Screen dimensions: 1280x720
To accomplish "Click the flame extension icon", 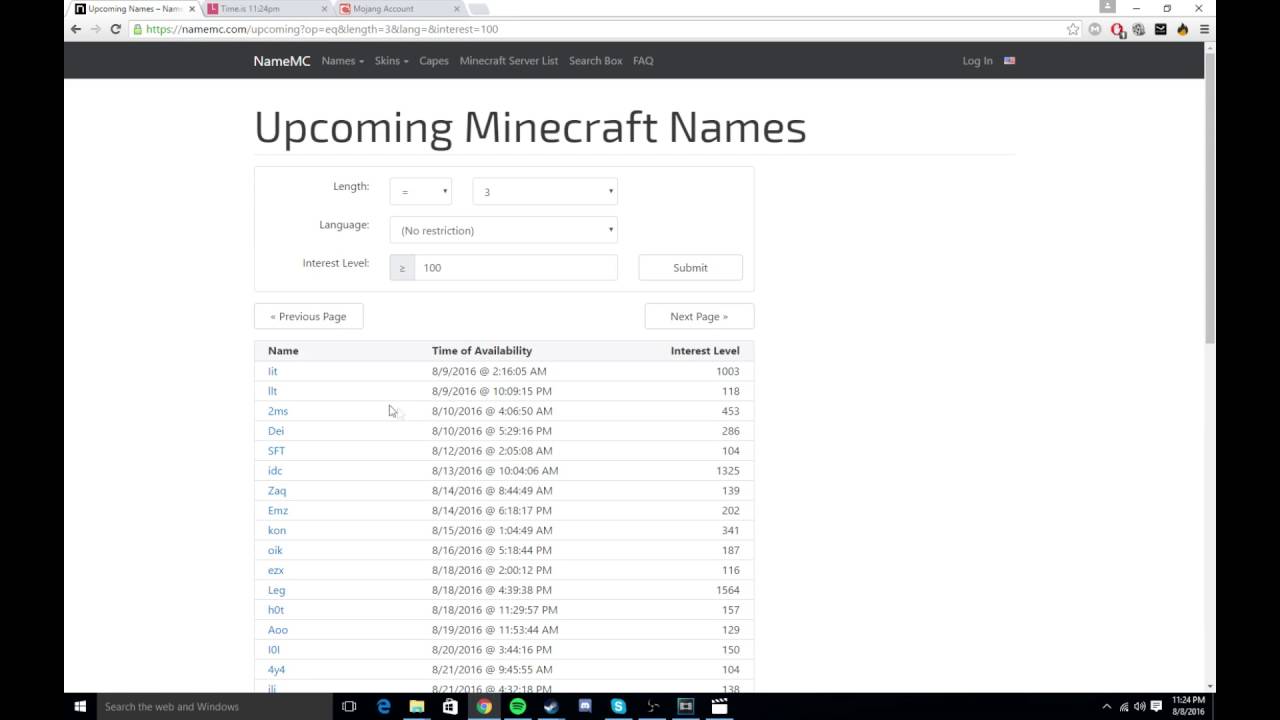I will 1182,29.
